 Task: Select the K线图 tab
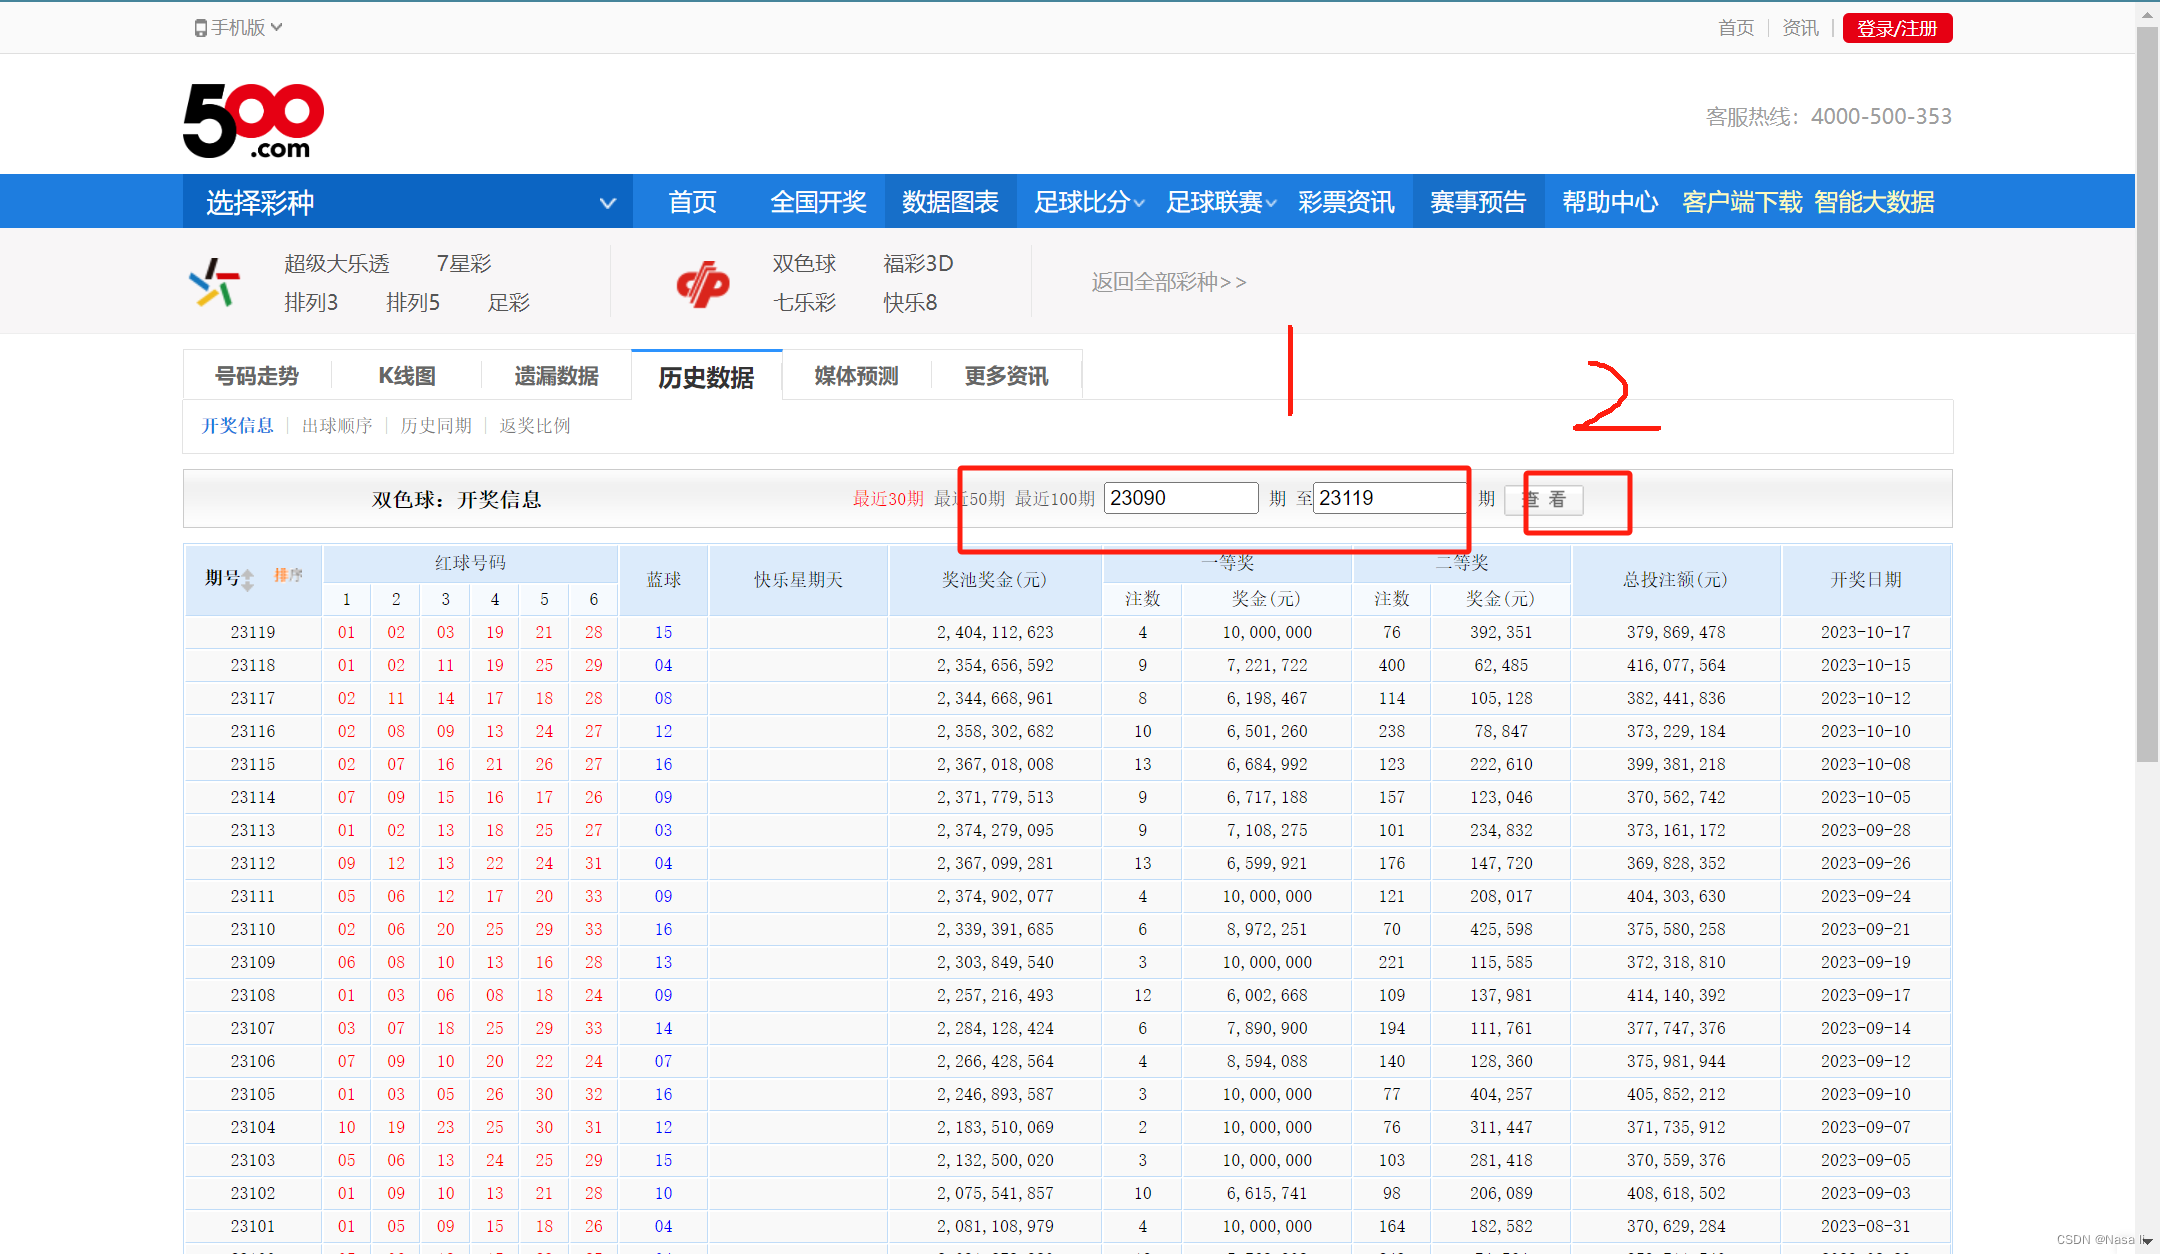pyautogui.click(x=407, y=376)
